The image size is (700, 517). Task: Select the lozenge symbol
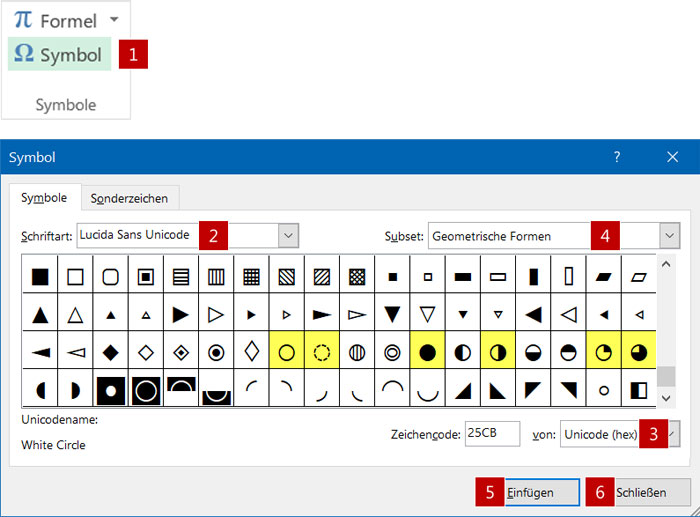pos(251,351)
